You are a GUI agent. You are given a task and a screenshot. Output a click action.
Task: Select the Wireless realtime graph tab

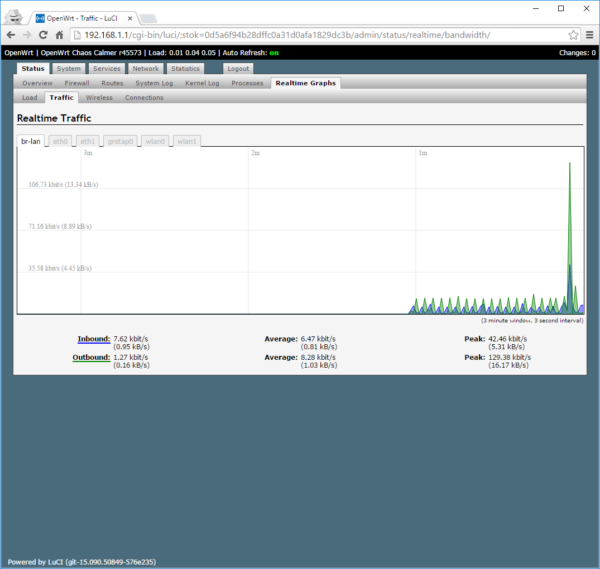[99, 98]
